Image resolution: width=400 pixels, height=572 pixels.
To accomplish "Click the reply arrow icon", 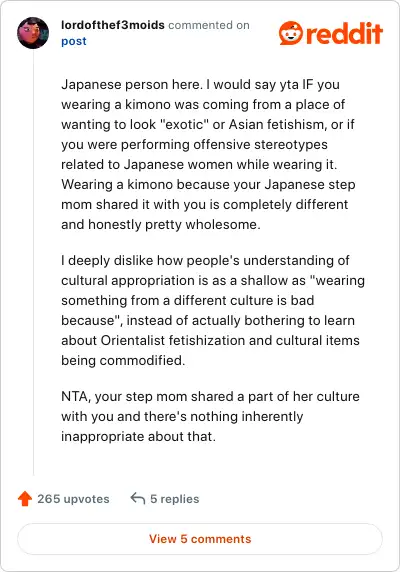I will pyautogui.click(x=138, y=498).
